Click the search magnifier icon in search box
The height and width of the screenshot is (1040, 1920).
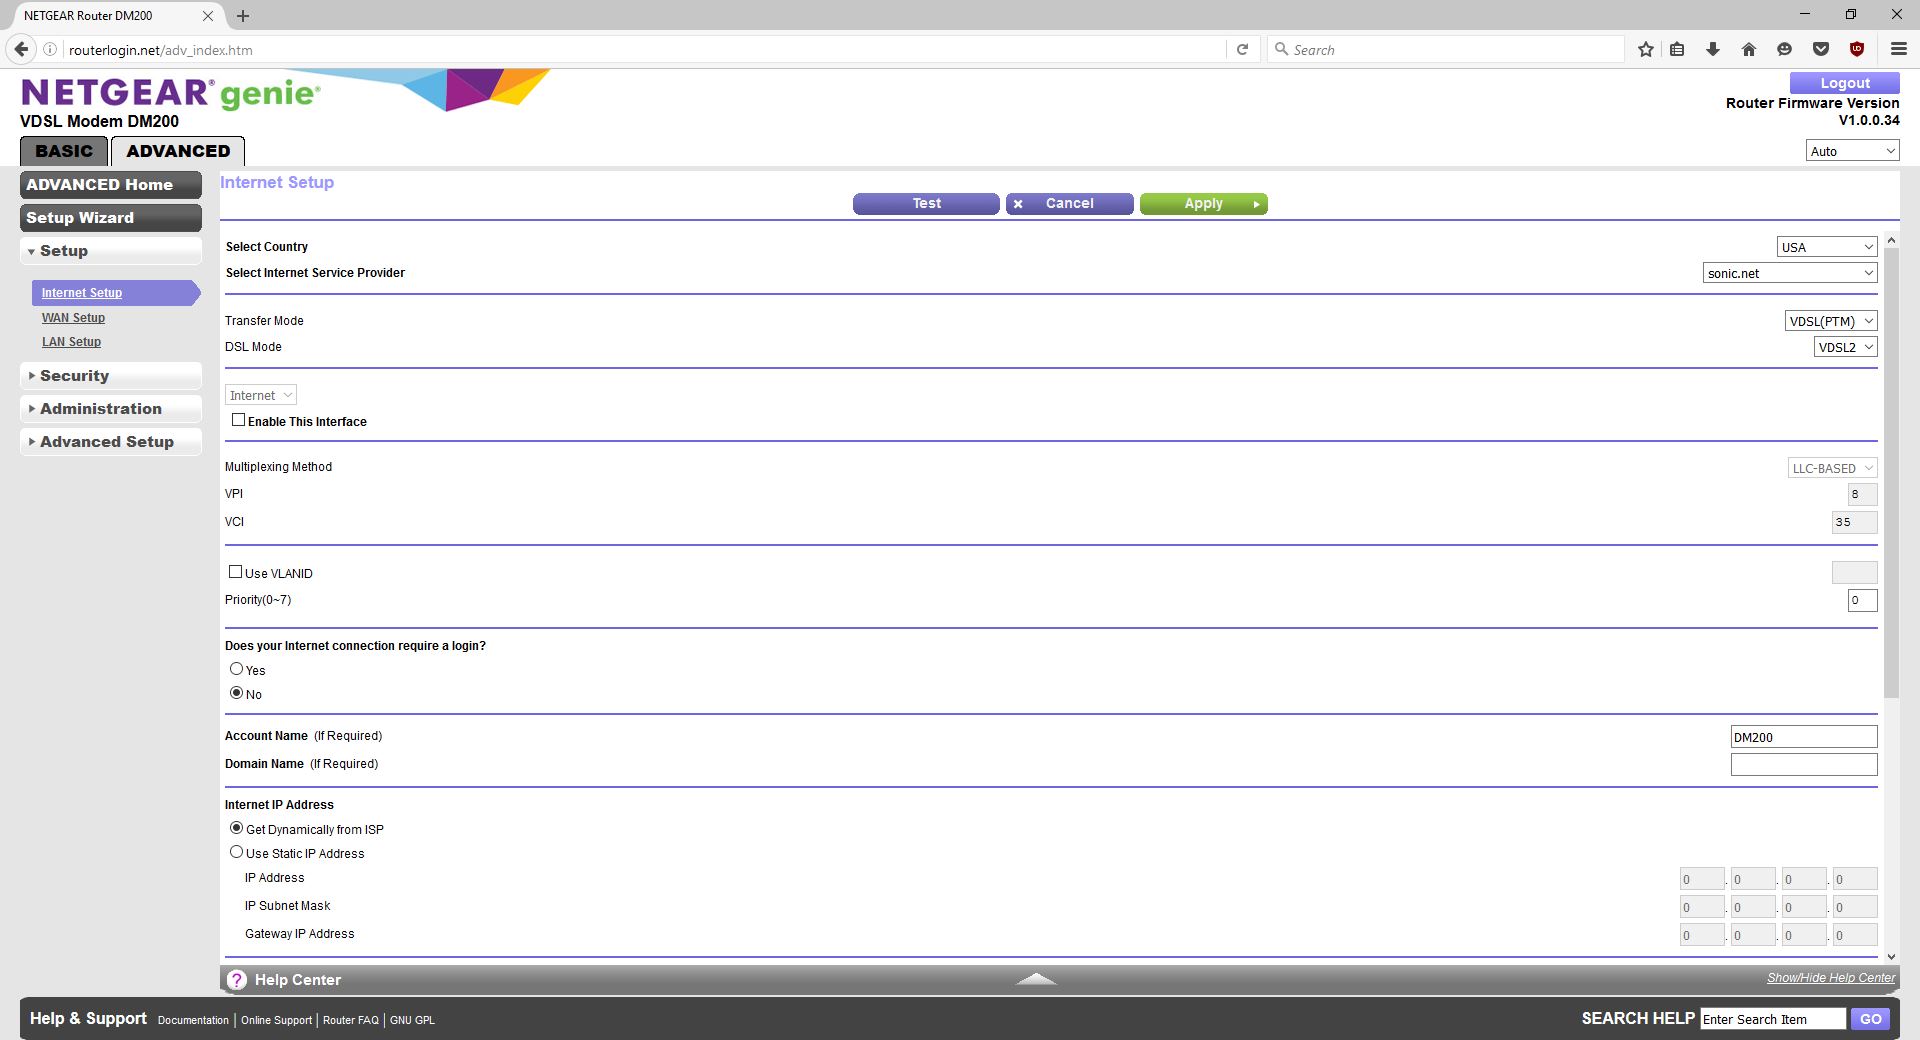pyautogui.click(x=1281, y=49)
